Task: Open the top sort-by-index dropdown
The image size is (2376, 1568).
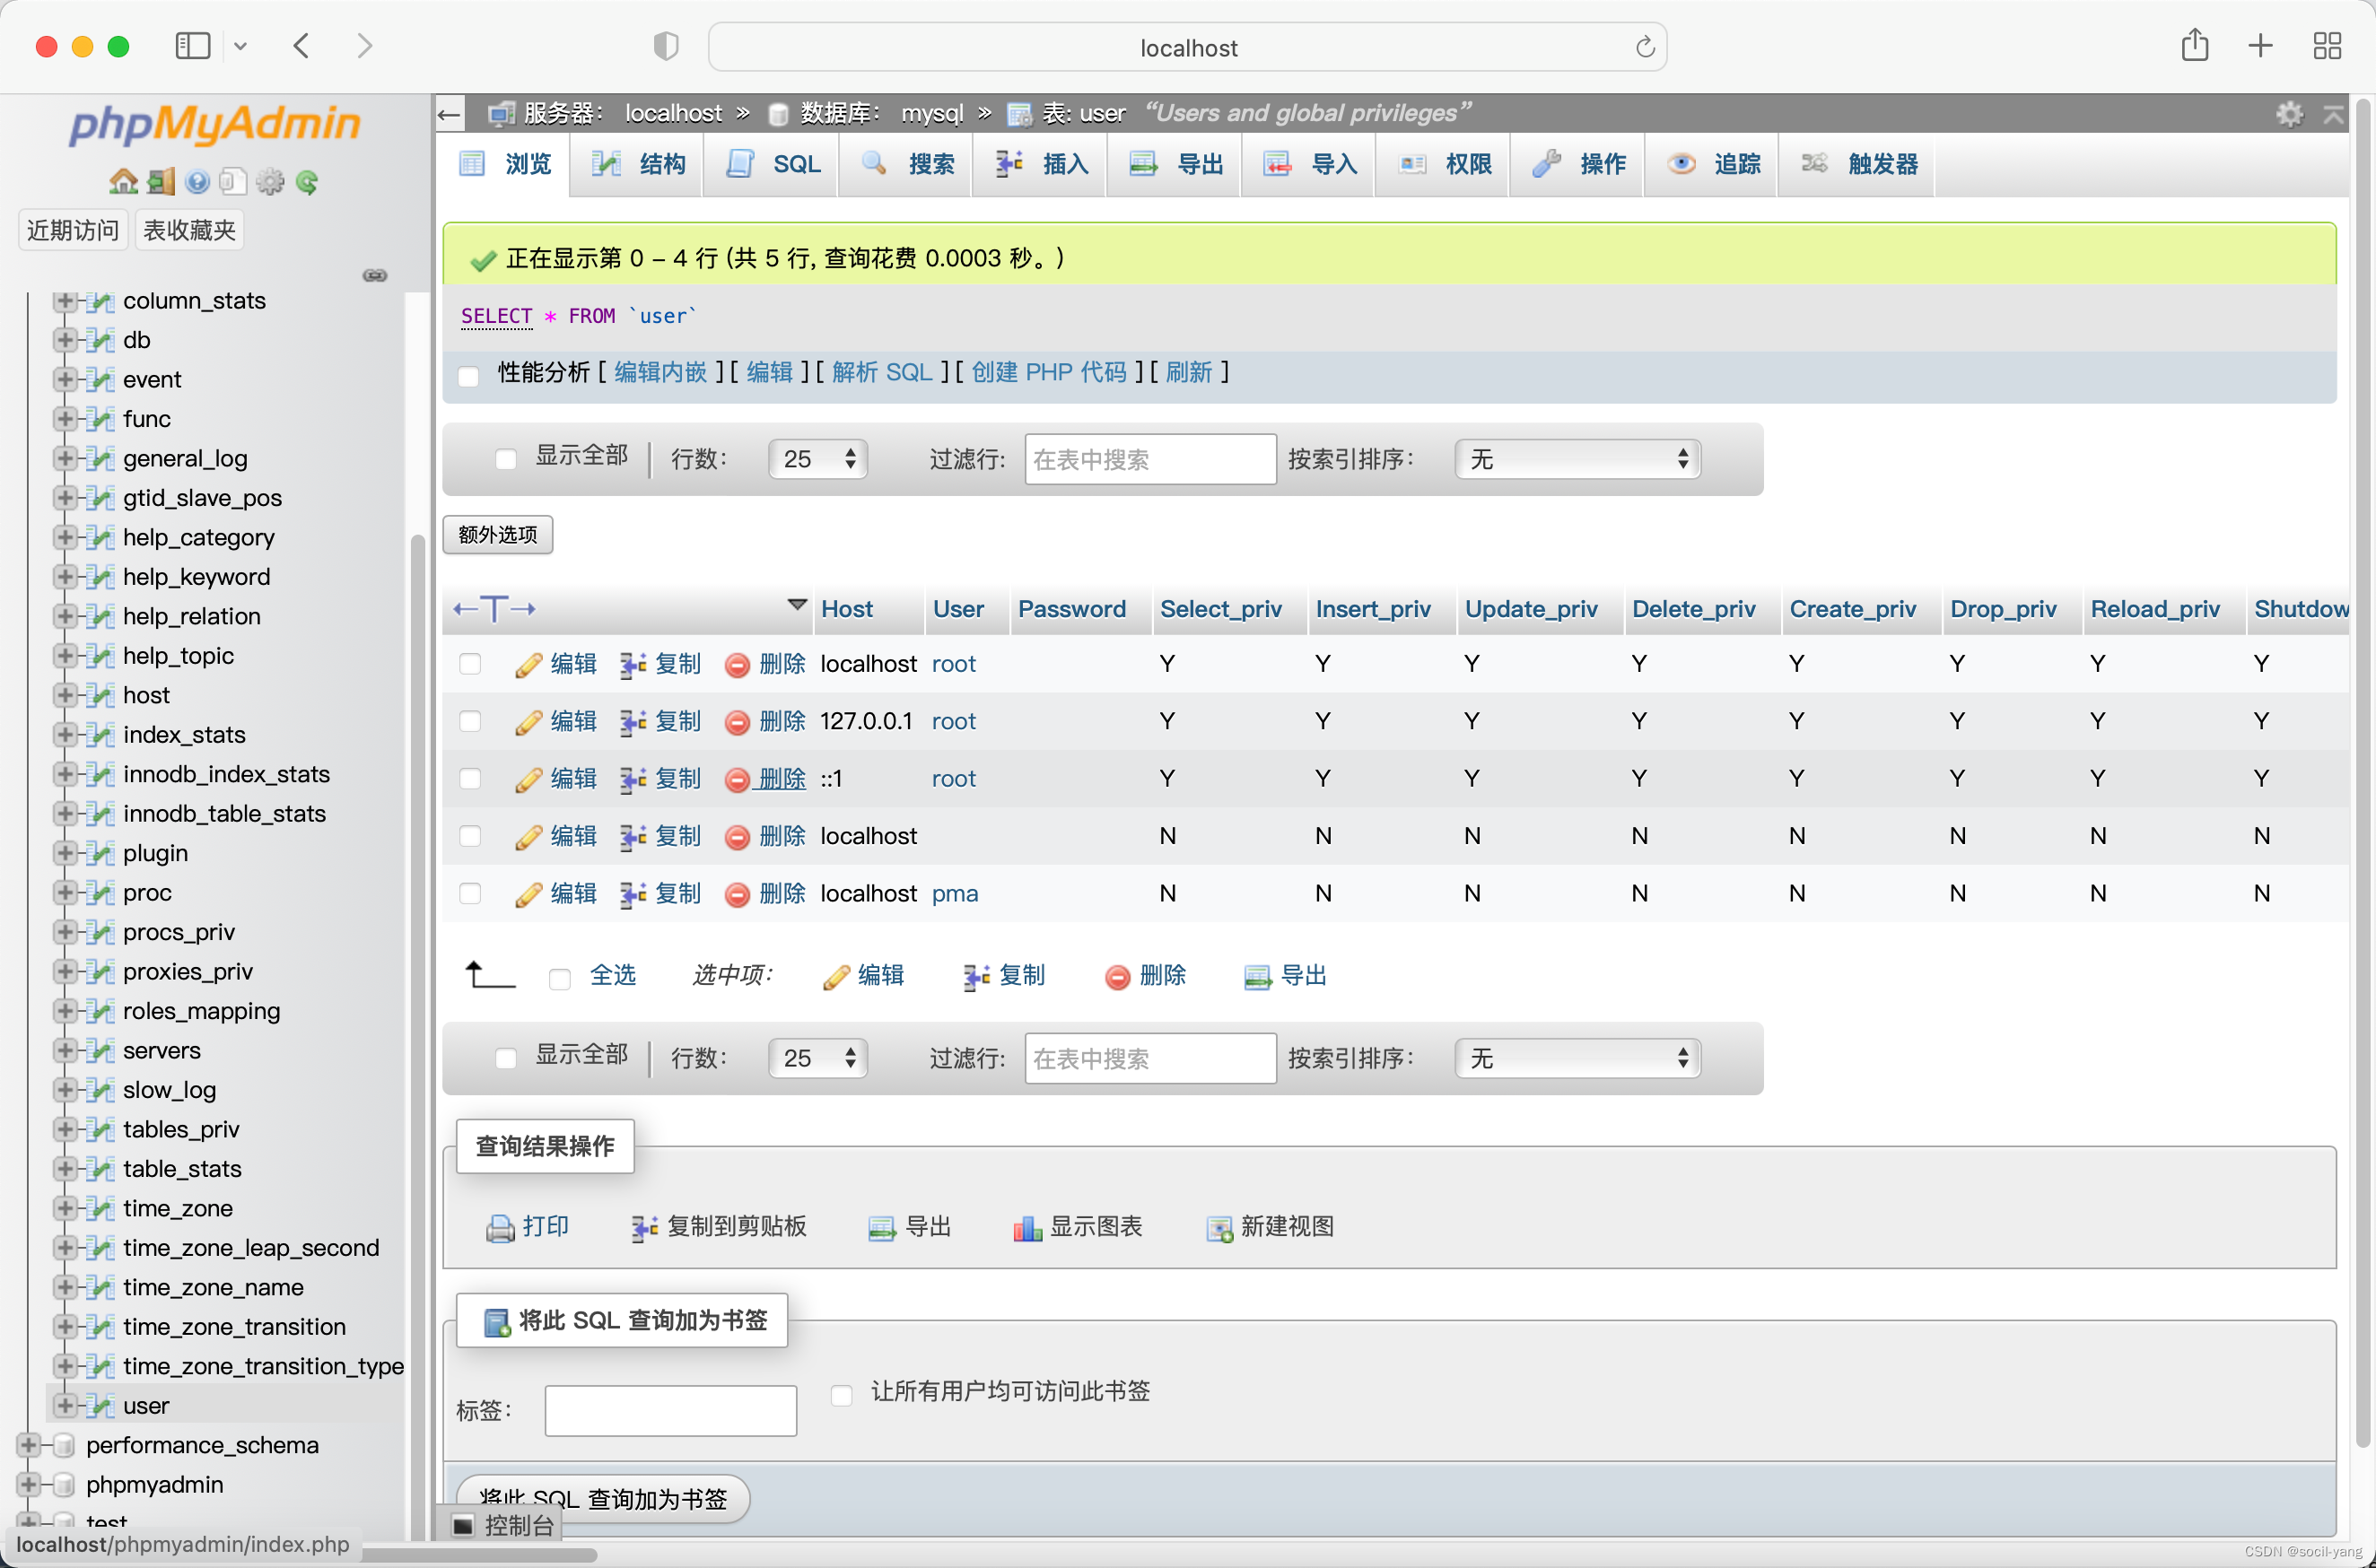Action: 1577,459
